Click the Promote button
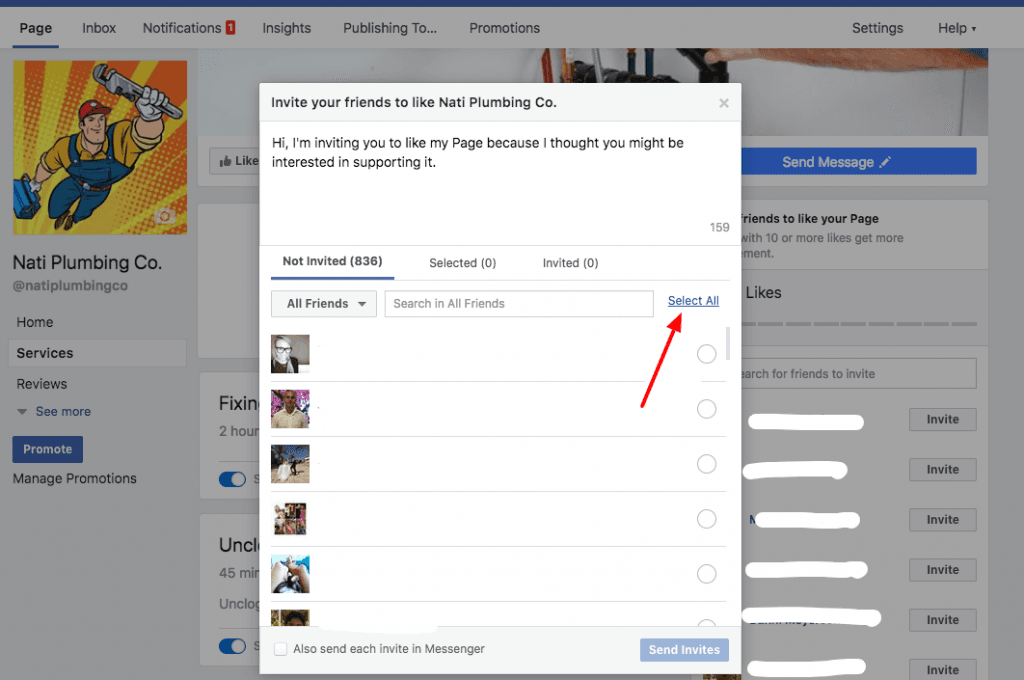1024x680 pixels. [x=48, y=449]
